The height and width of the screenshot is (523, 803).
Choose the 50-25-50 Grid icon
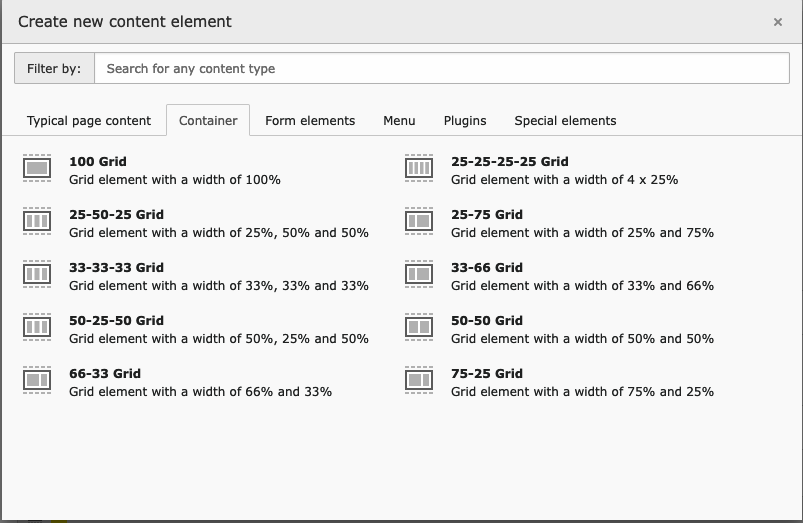click(x=37, y=327)
